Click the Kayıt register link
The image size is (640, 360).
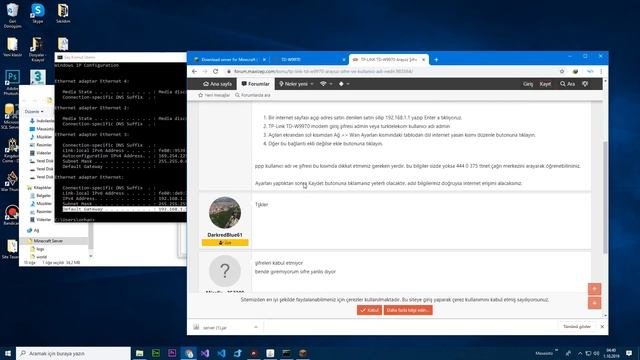click(545, 84)
